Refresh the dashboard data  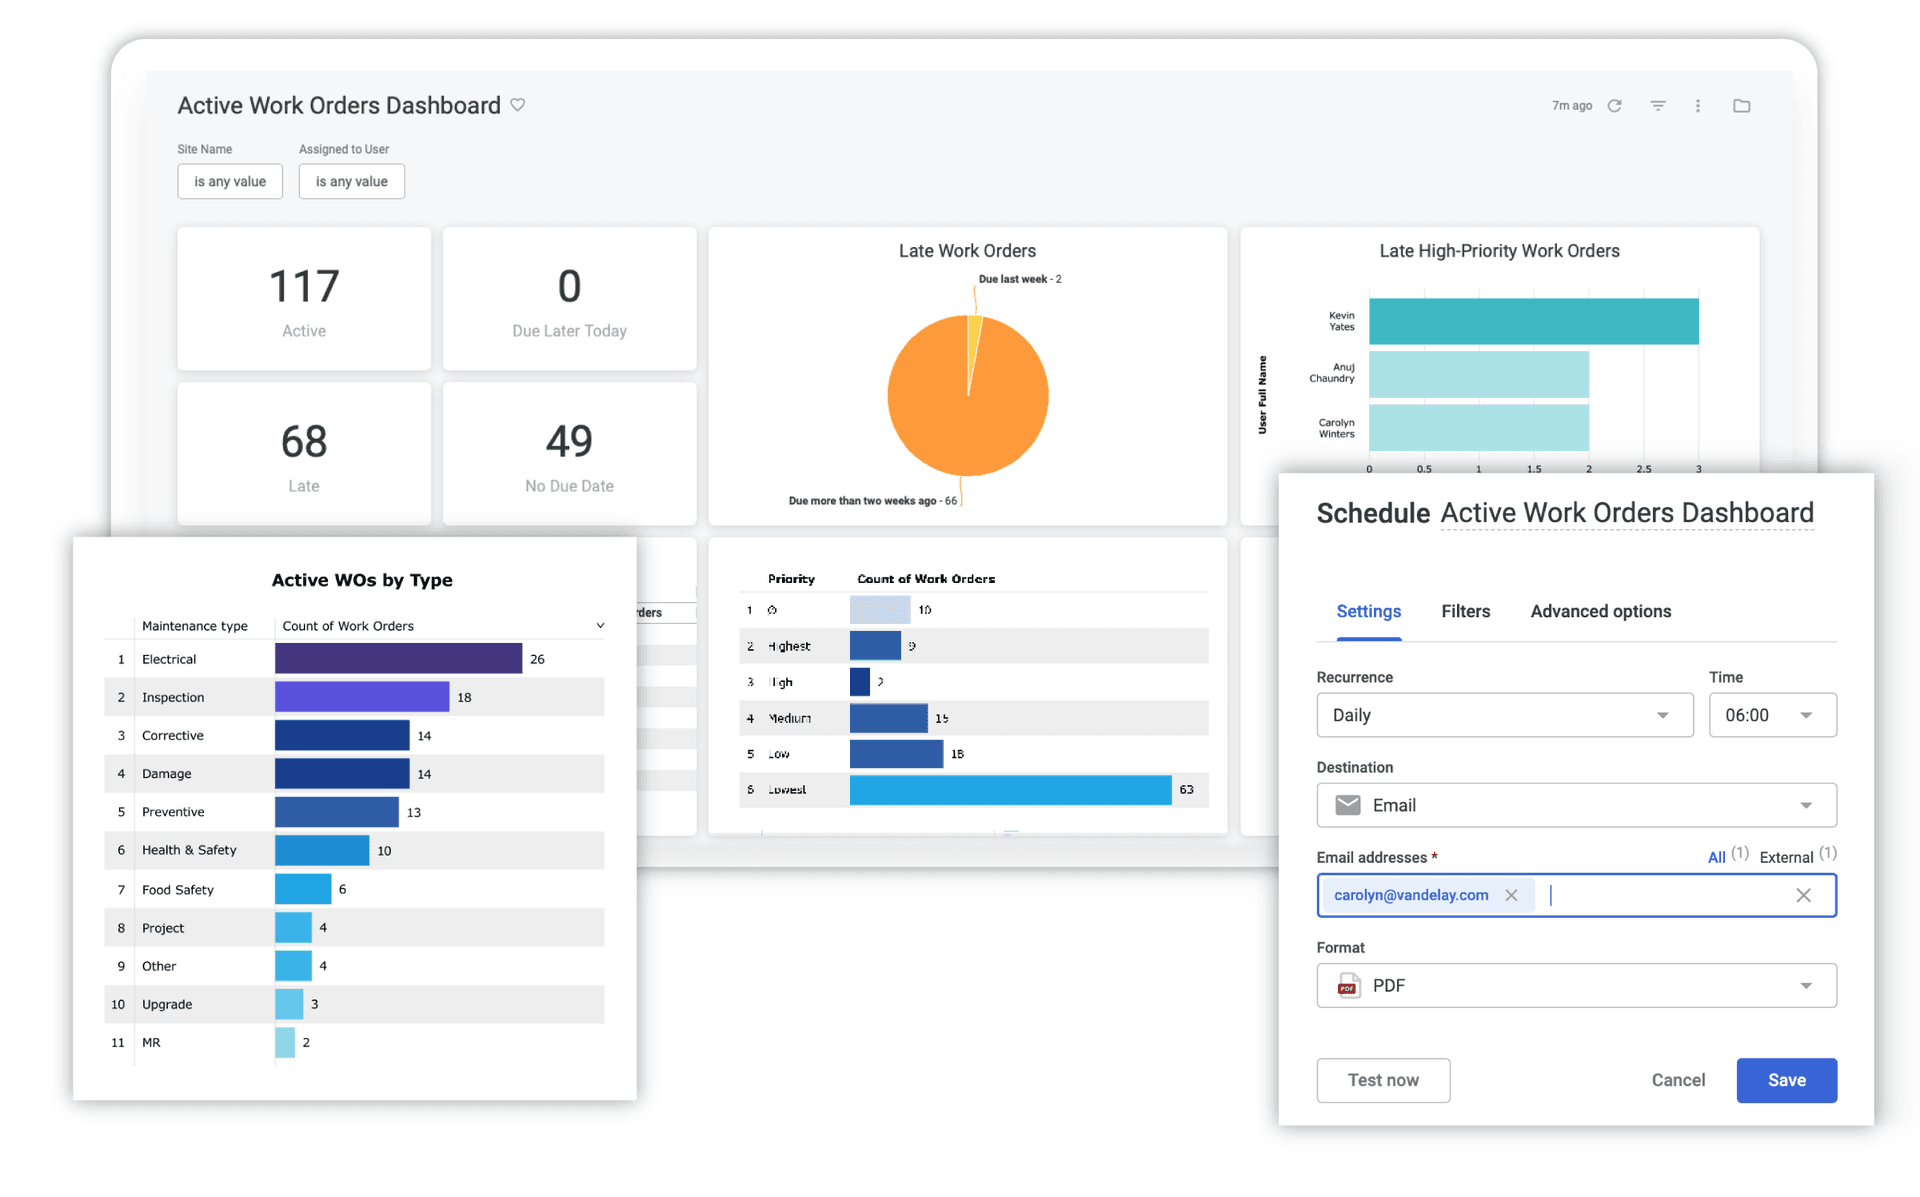1614,106
